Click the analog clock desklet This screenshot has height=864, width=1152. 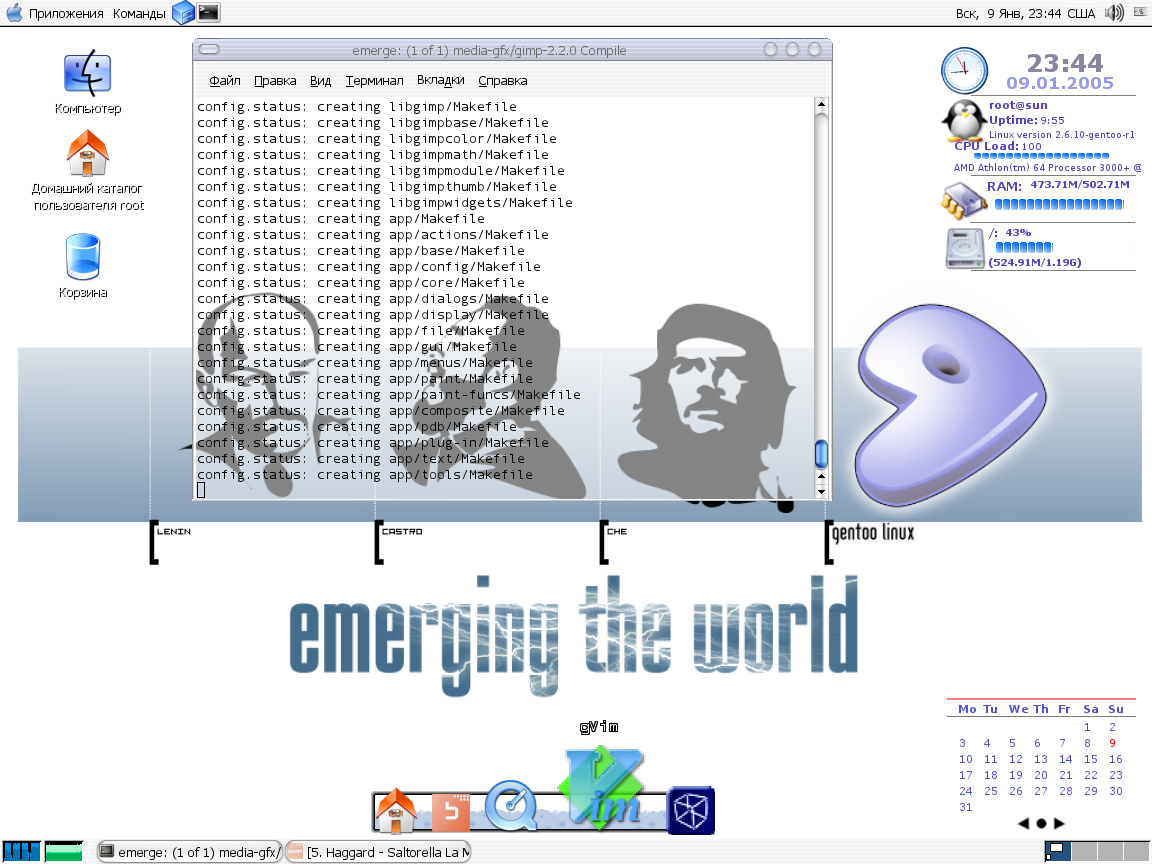tap(964, 71)
